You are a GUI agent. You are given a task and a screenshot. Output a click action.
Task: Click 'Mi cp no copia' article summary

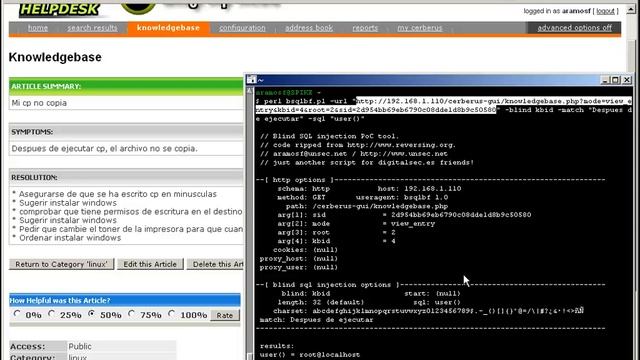click(x=39, y=103)
